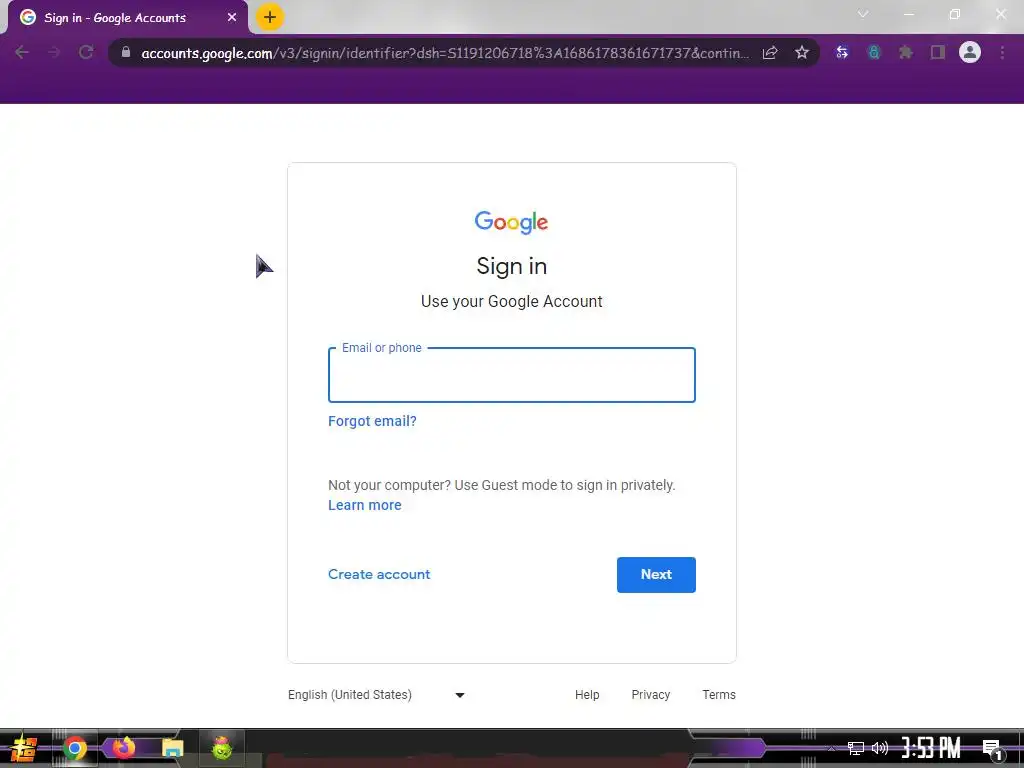The width and height of the screenshot is (1024, 768).
Task: Click the back navigation arrow
Action: click(22, 52)
